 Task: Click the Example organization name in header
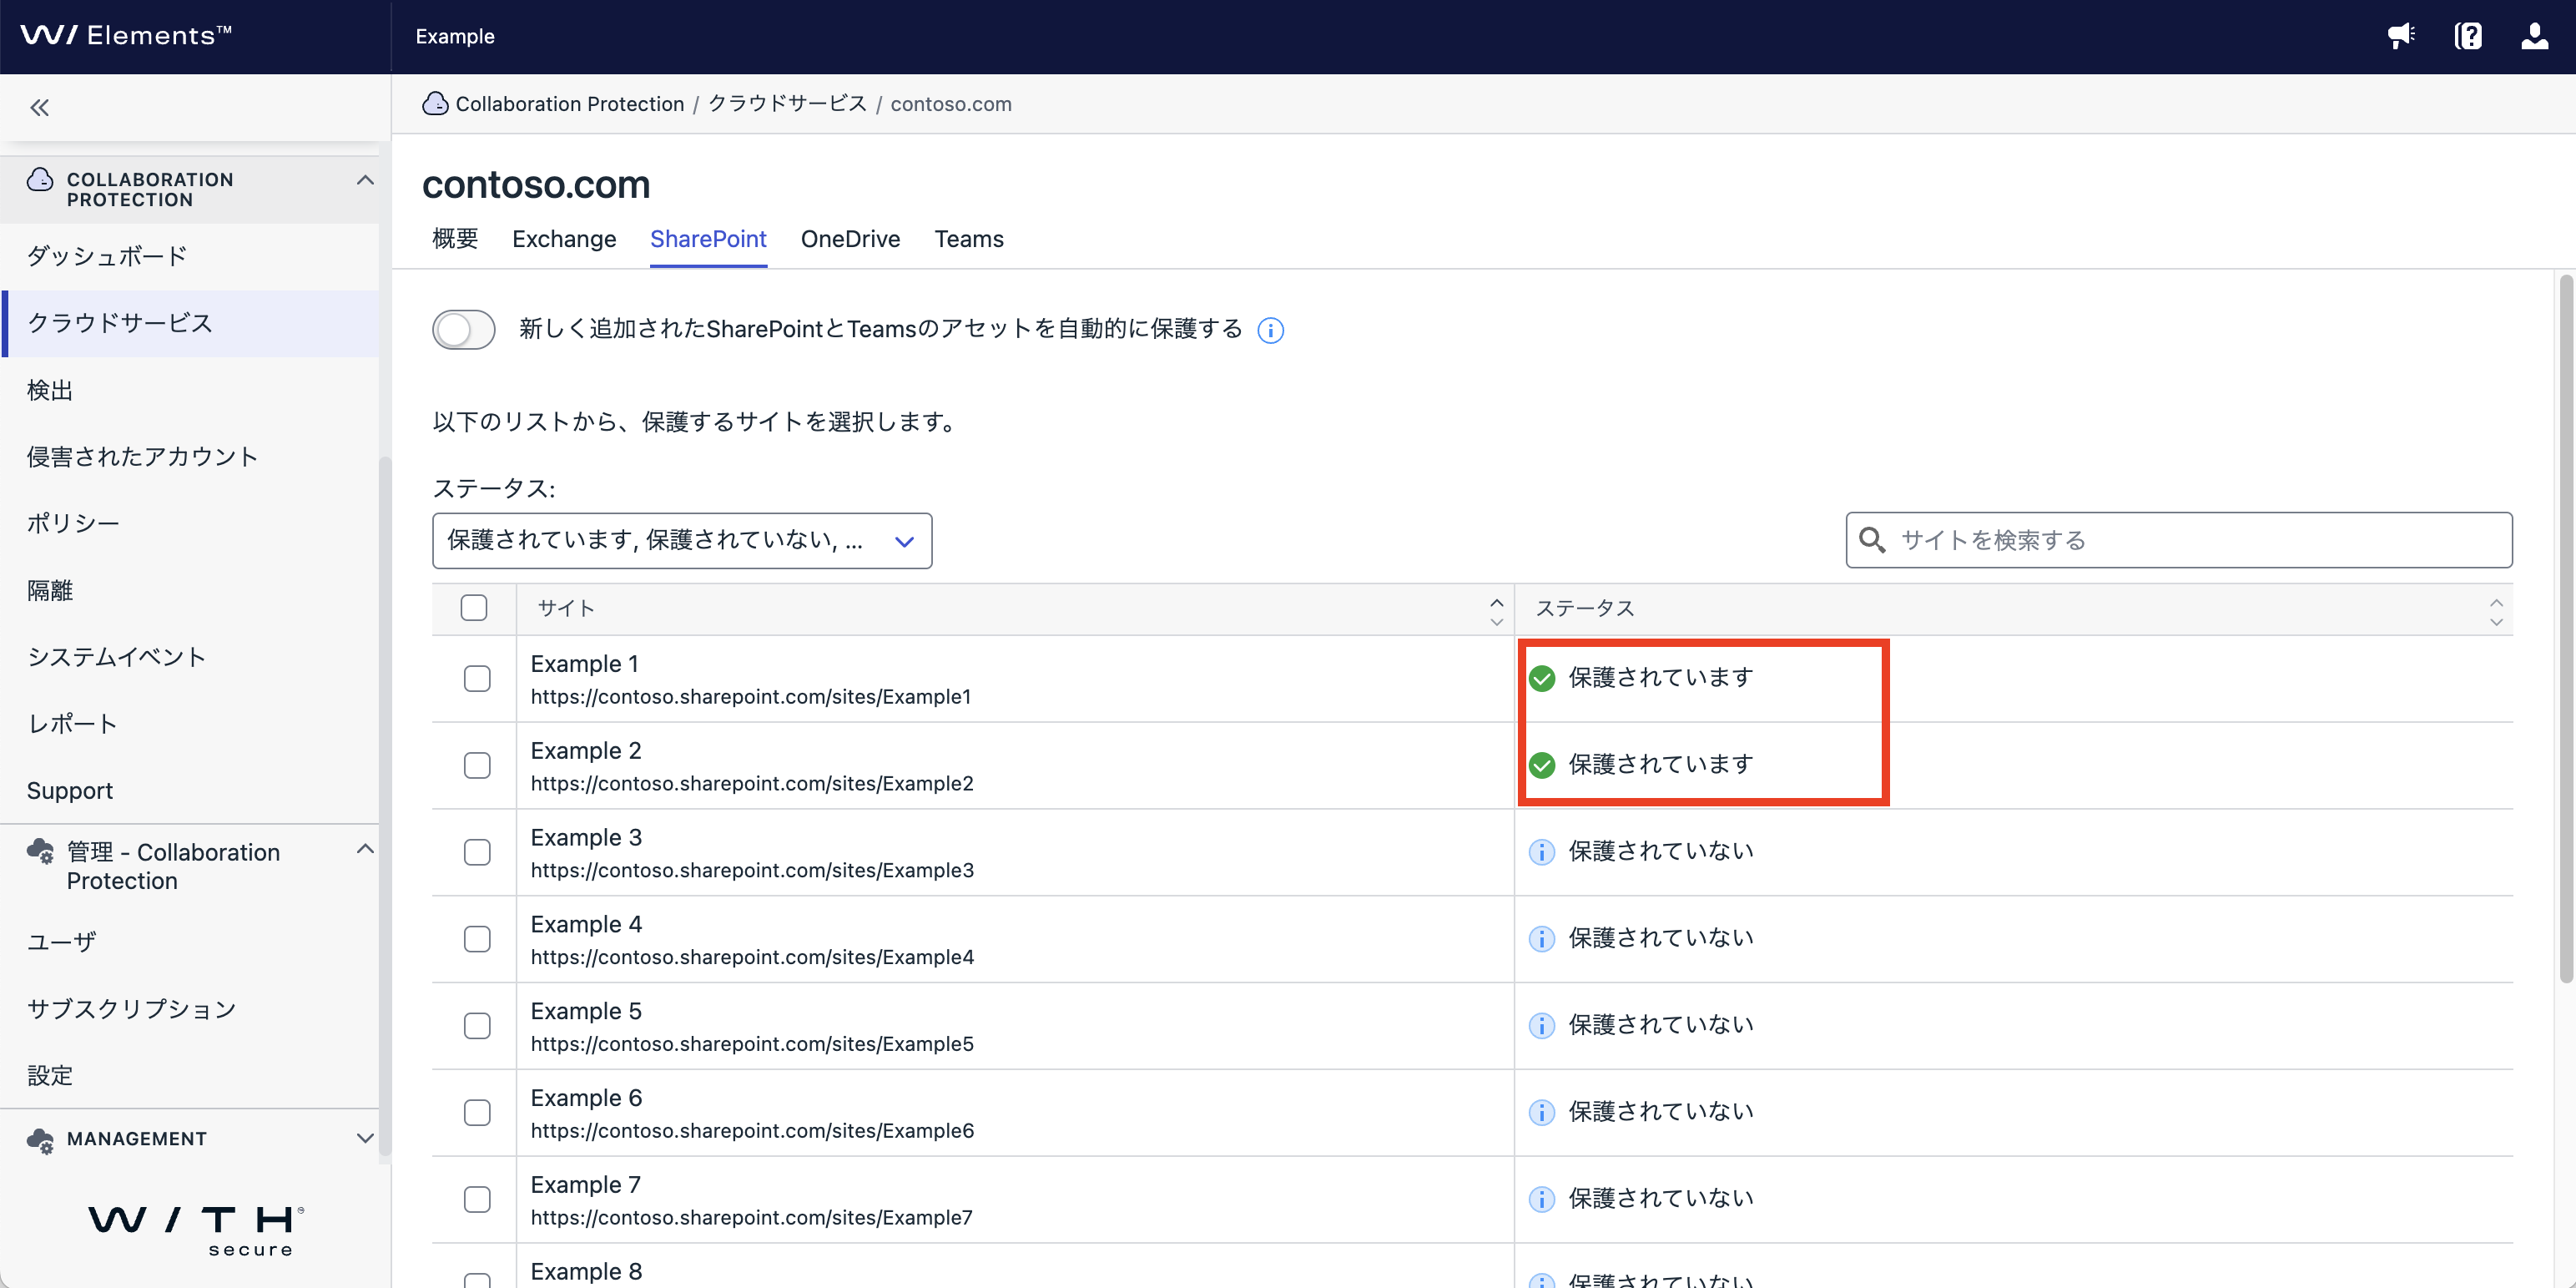pos(455,36)
